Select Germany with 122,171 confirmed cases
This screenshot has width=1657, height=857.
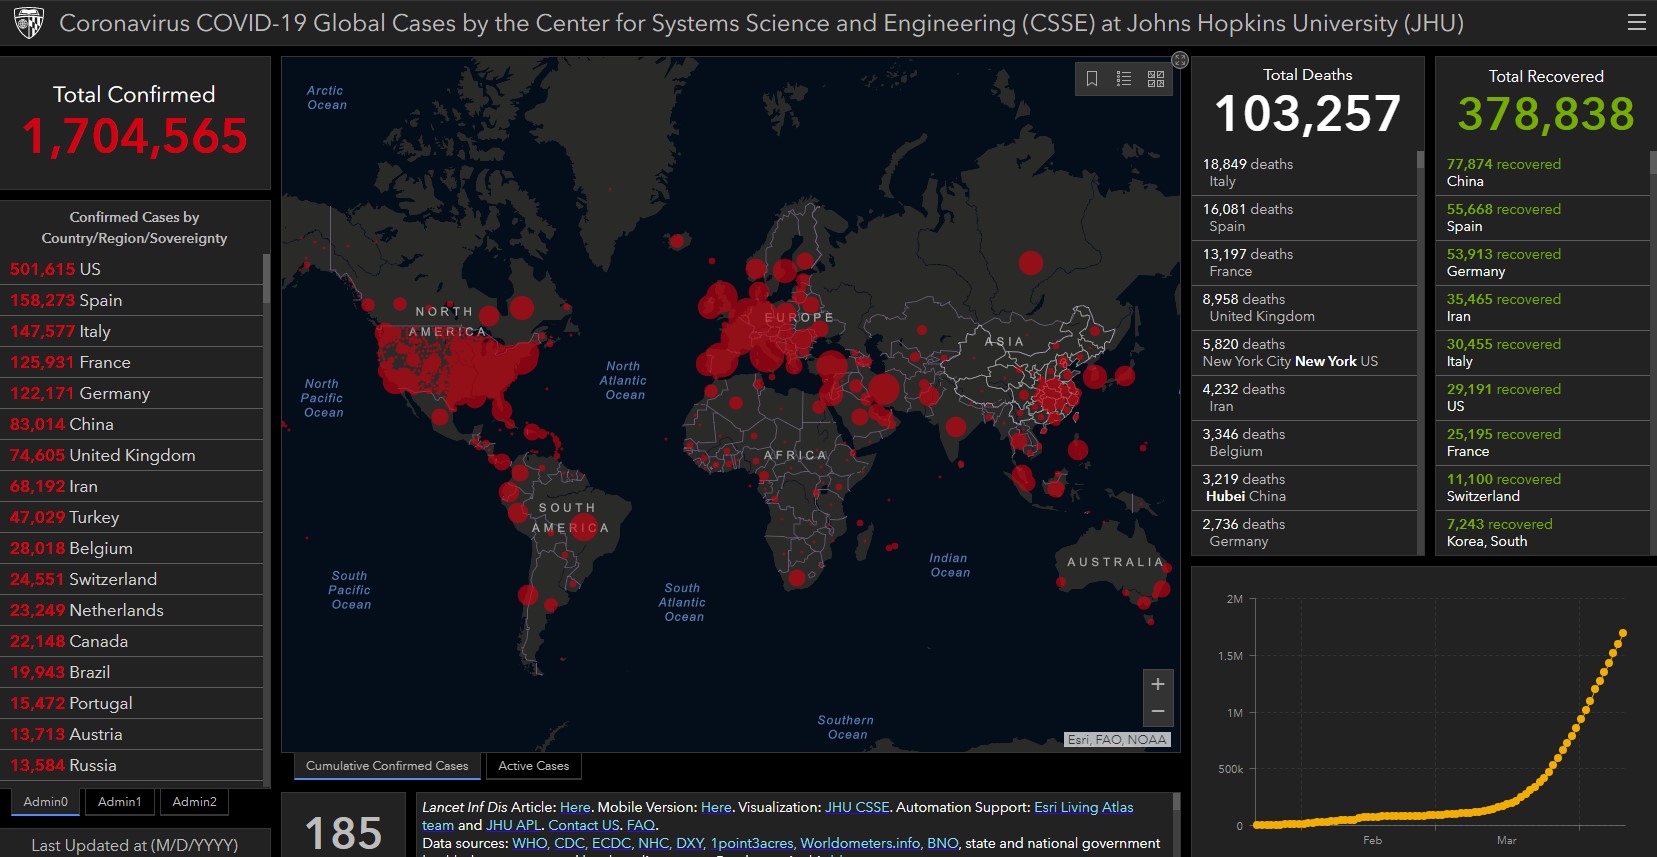(132, 393)
